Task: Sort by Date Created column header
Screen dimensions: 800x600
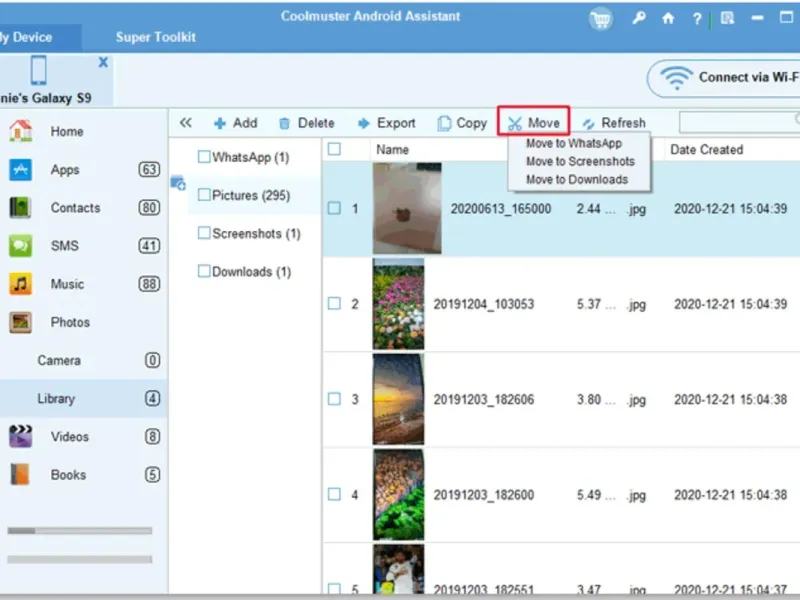Action: tap(707, 149)
